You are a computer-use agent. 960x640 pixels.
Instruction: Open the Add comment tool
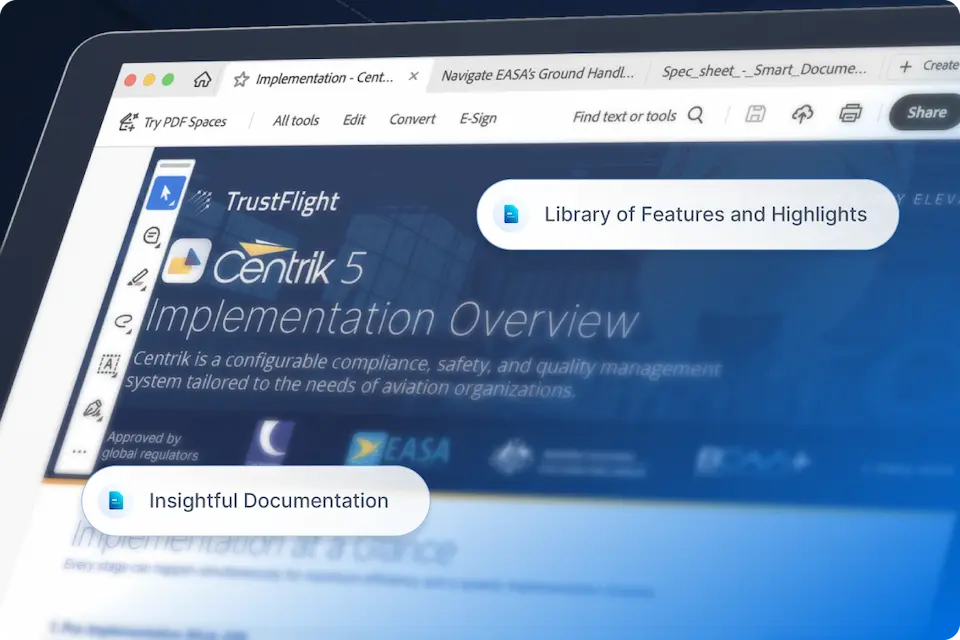click(154, 236)
